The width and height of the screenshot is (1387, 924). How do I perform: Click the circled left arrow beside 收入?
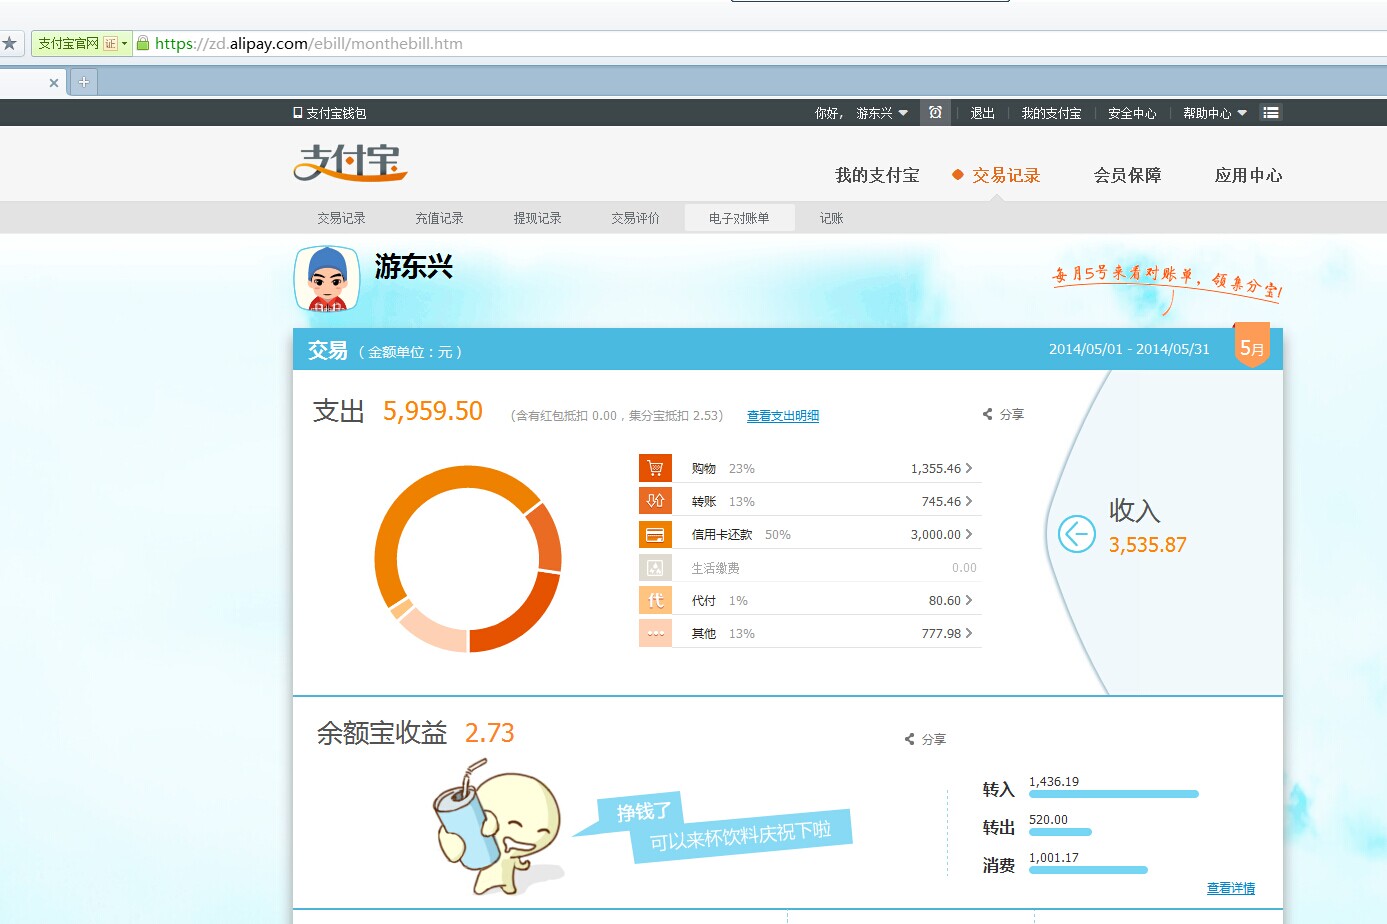coord(1077,534)
